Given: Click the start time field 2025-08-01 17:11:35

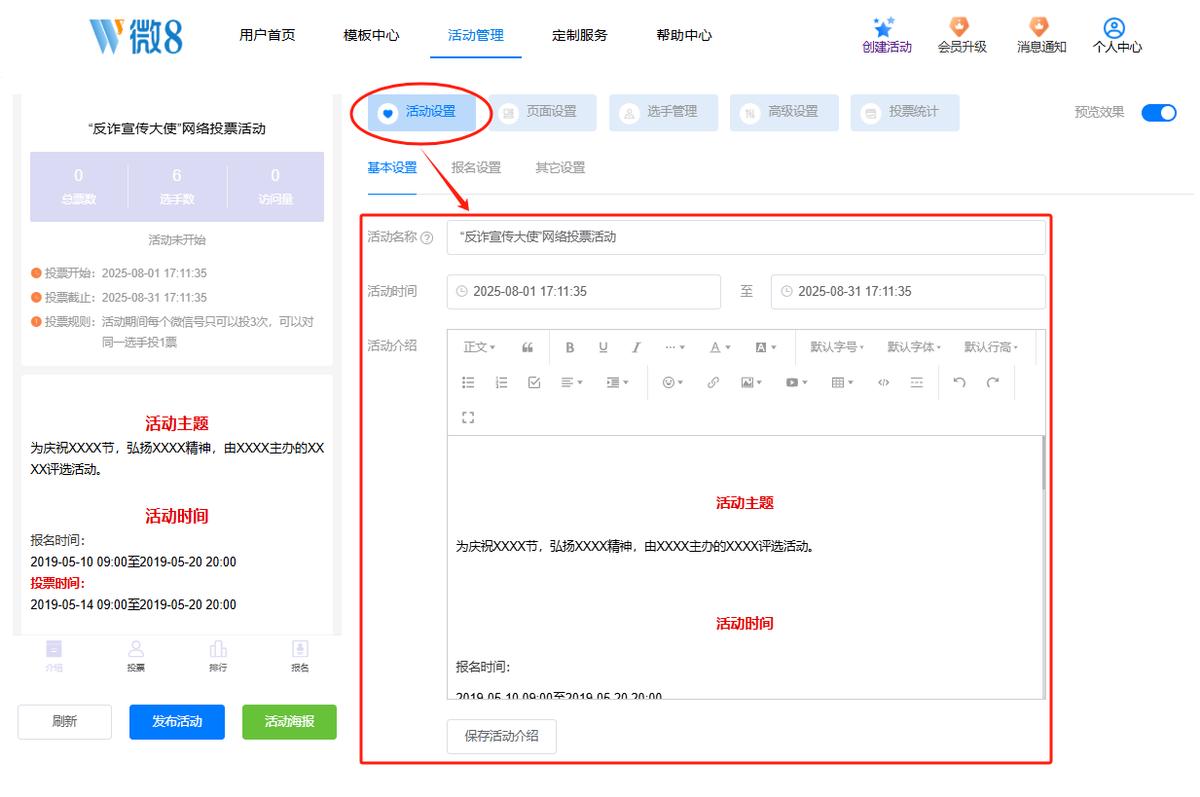Looking at the screenshot, I should point(584,292).
